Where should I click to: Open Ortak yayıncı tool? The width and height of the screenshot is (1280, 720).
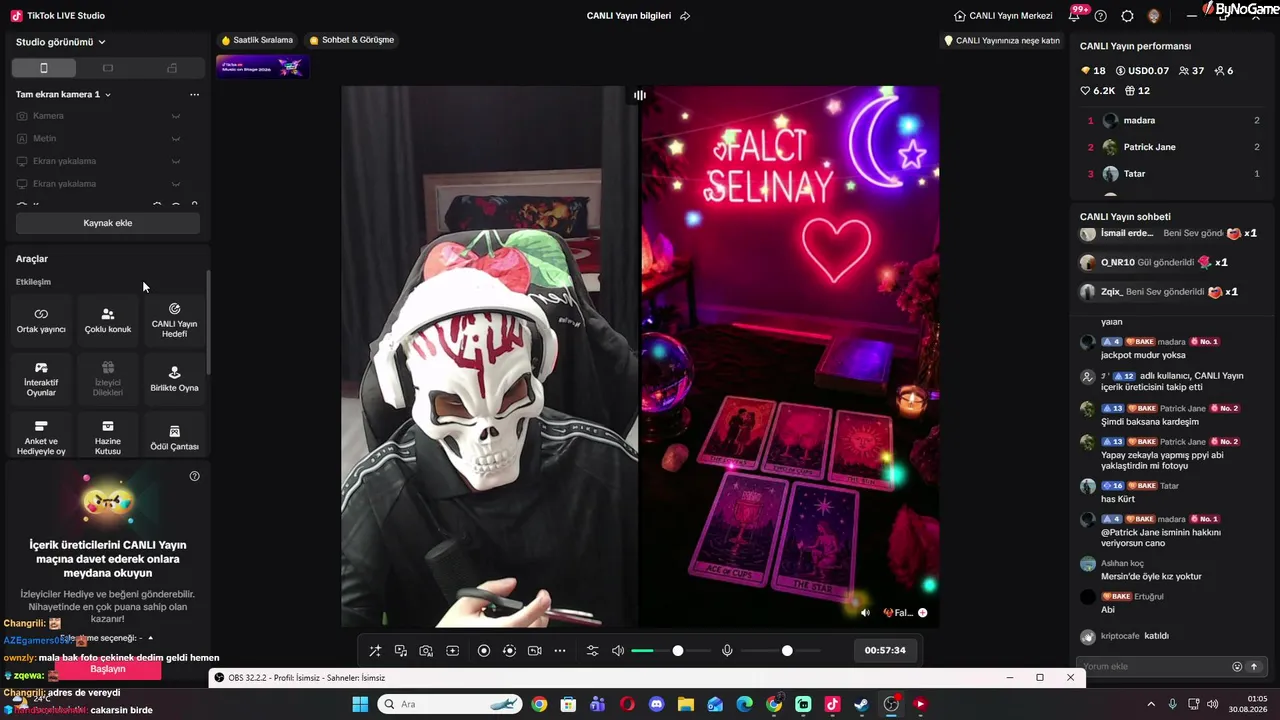pos(41,320)
